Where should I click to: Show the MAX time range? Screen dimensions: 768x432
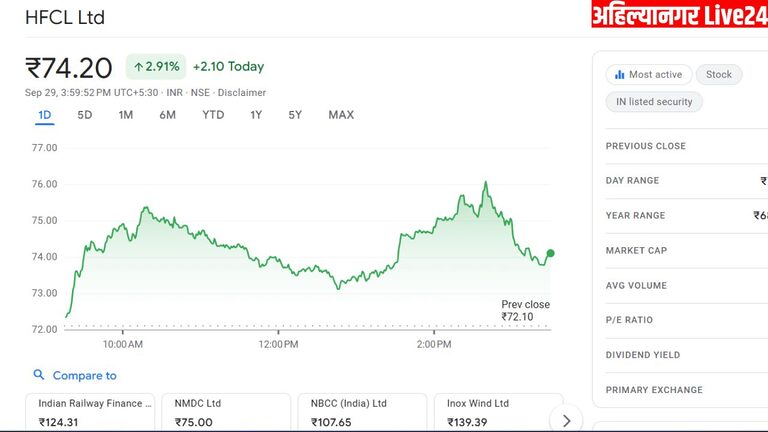click(x=341, y=115)
